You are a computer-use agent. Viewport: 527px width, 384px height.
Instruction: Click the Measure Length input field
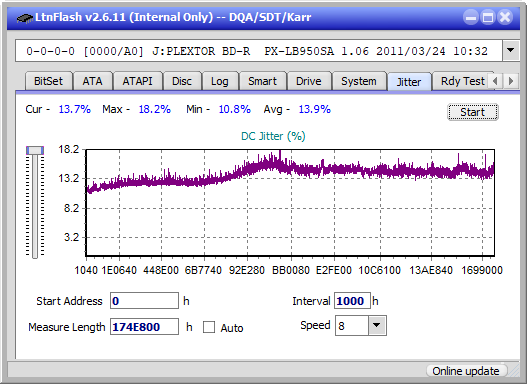click(144, 327)
